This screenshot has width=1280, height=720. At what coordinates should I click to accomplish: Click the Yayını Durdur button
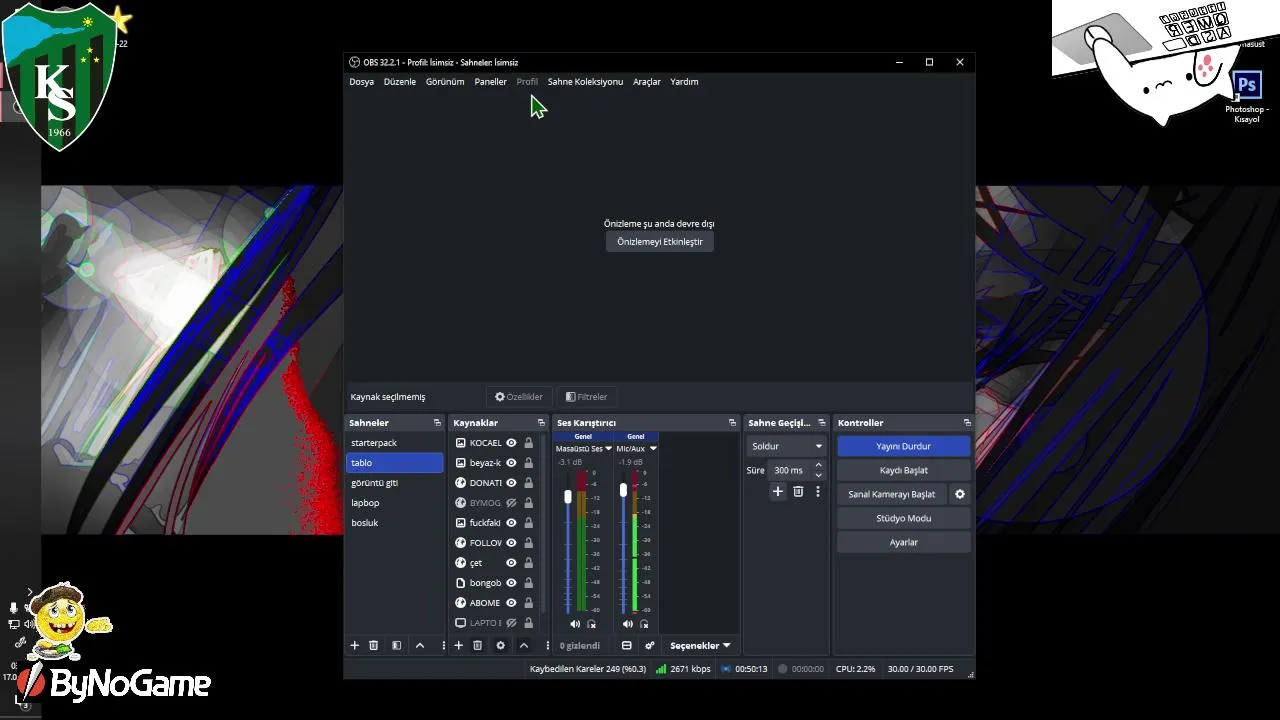point(904,446)
